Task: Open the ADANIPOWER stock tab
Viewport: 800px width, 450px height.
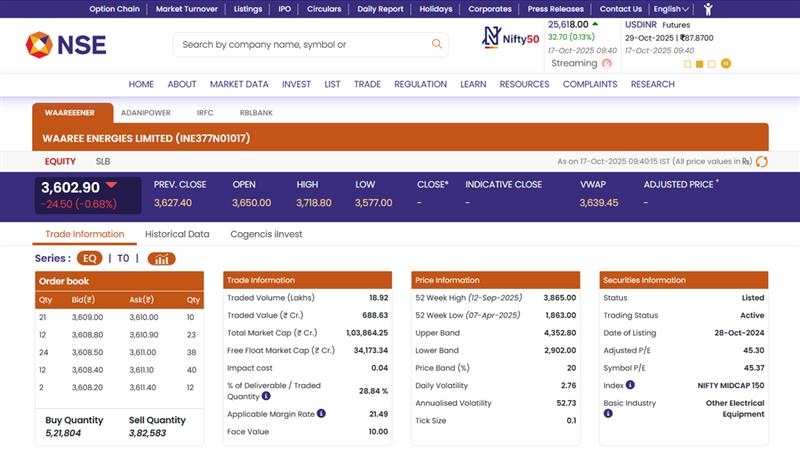Action: point(146,113)
